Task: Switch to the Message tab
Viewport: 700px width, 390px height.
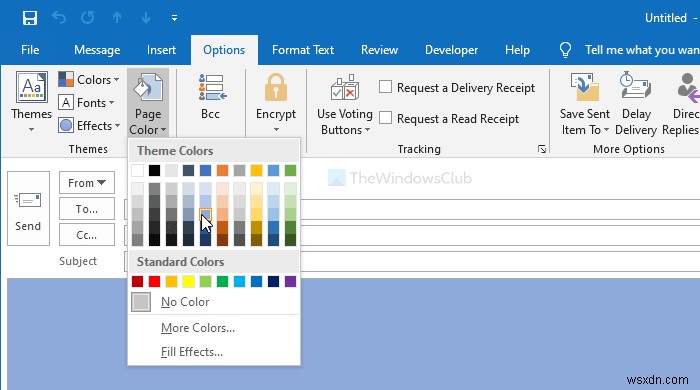Action: [x=97, y=50]
